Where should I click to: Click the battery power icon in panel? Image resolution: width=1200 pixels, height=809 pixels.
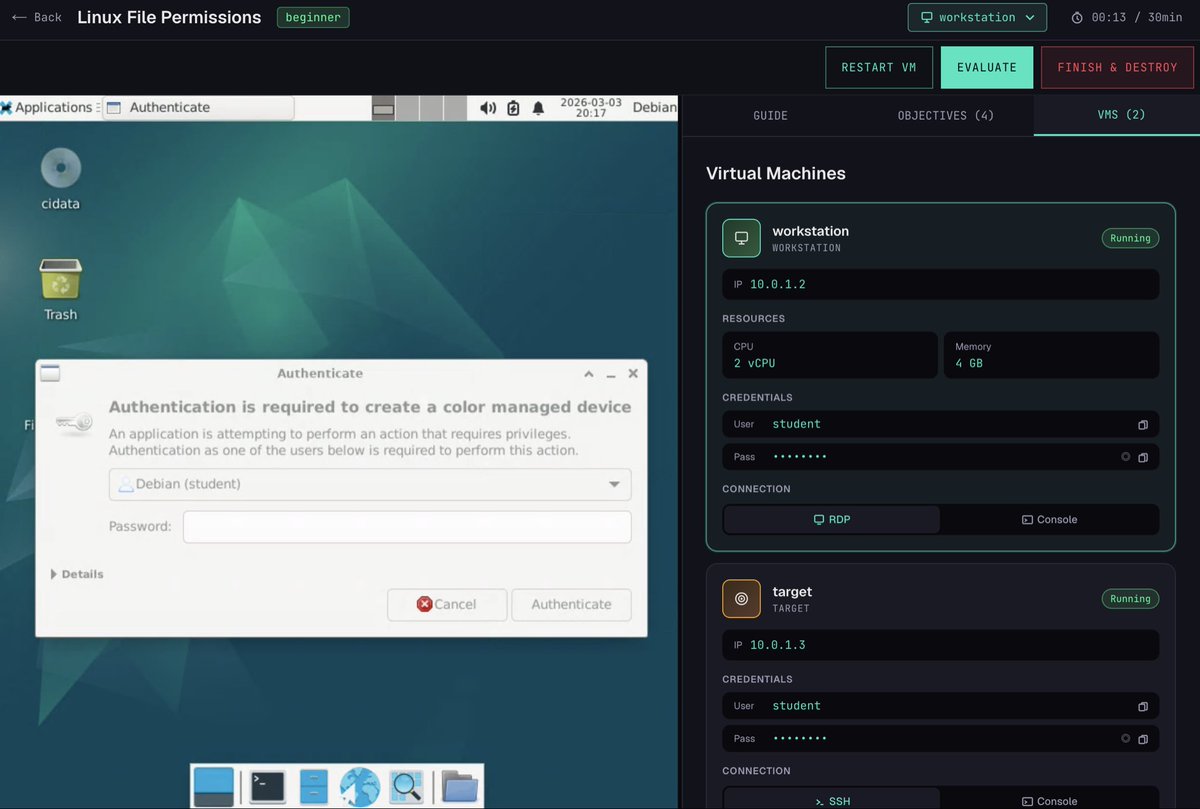[x=513, y=108]
